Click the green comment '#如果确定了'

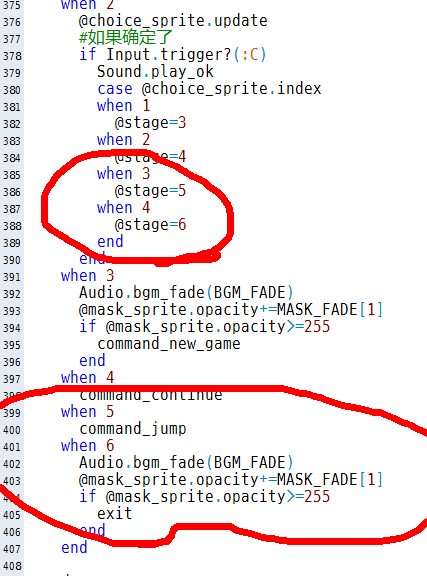point(125,37)
